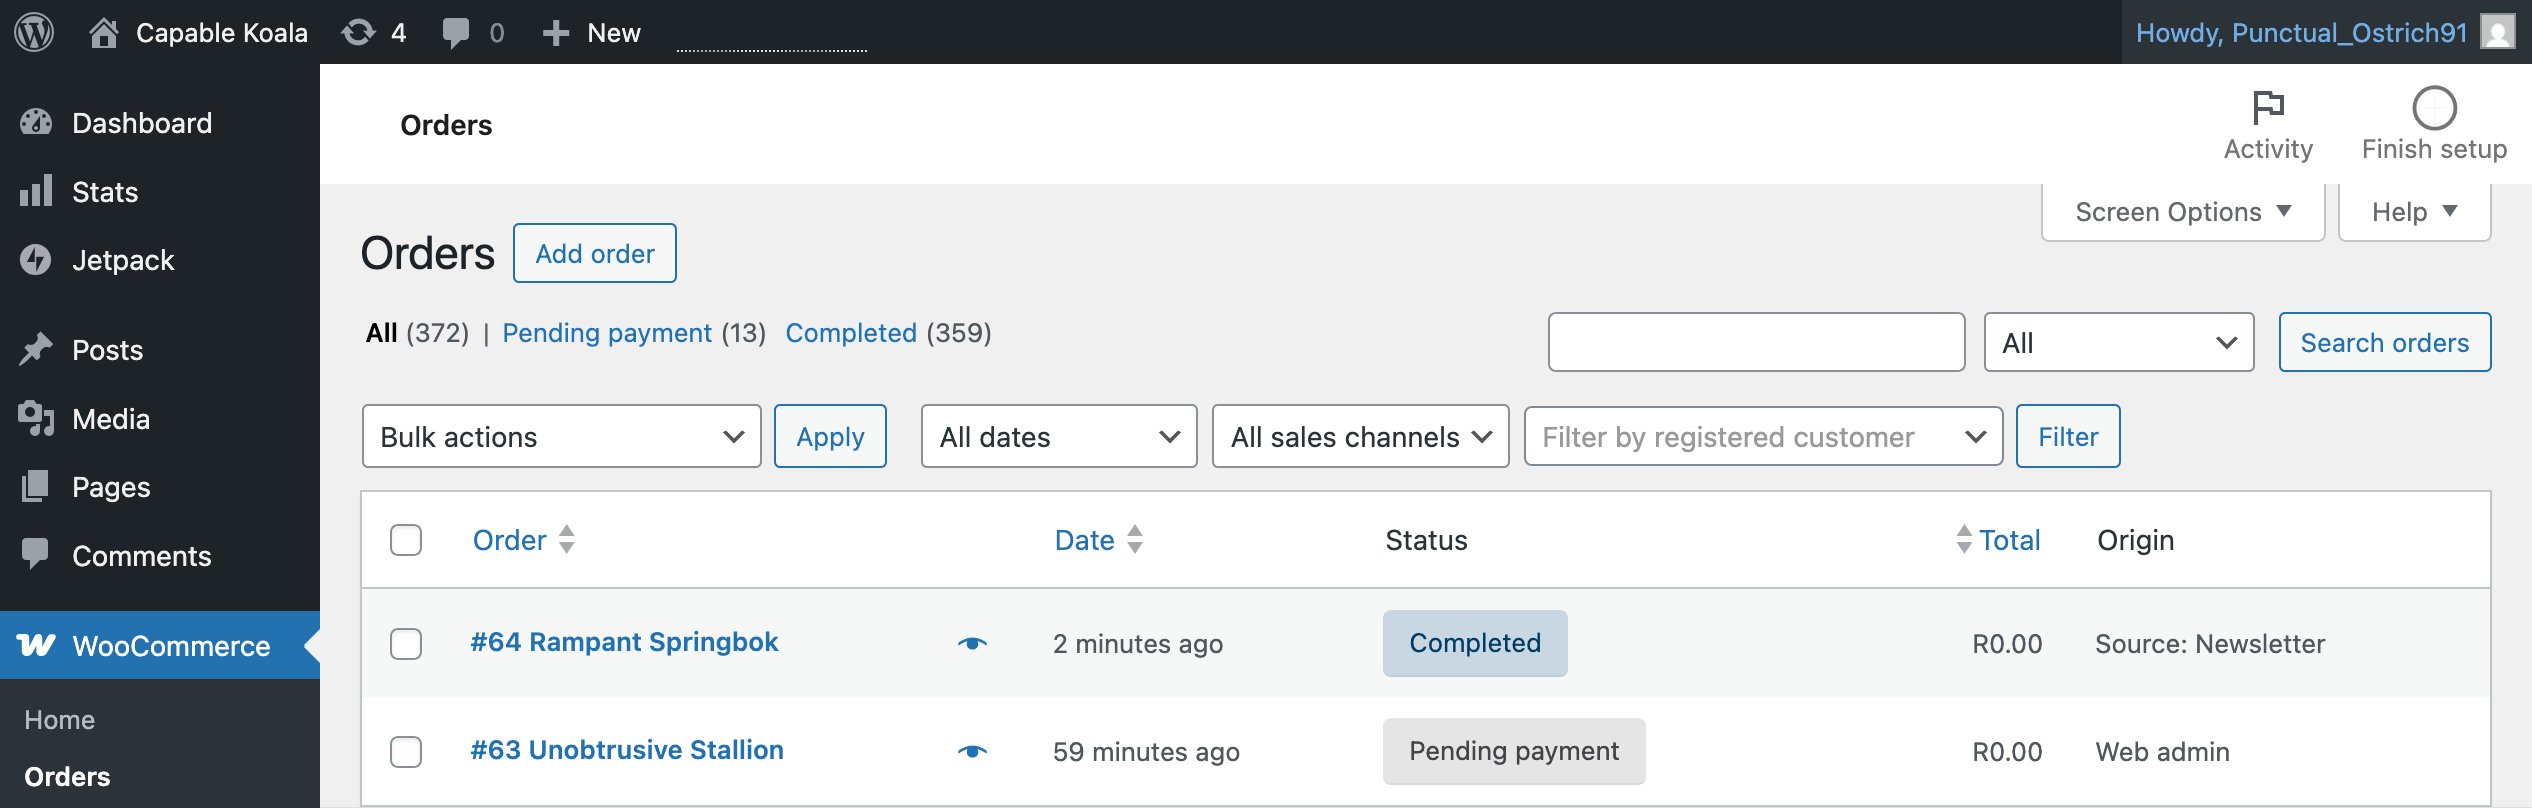The image size is (2532, 808).
Task: Click the Activity flag icon
Action: pyautogui.click(x=2267, y=107)
